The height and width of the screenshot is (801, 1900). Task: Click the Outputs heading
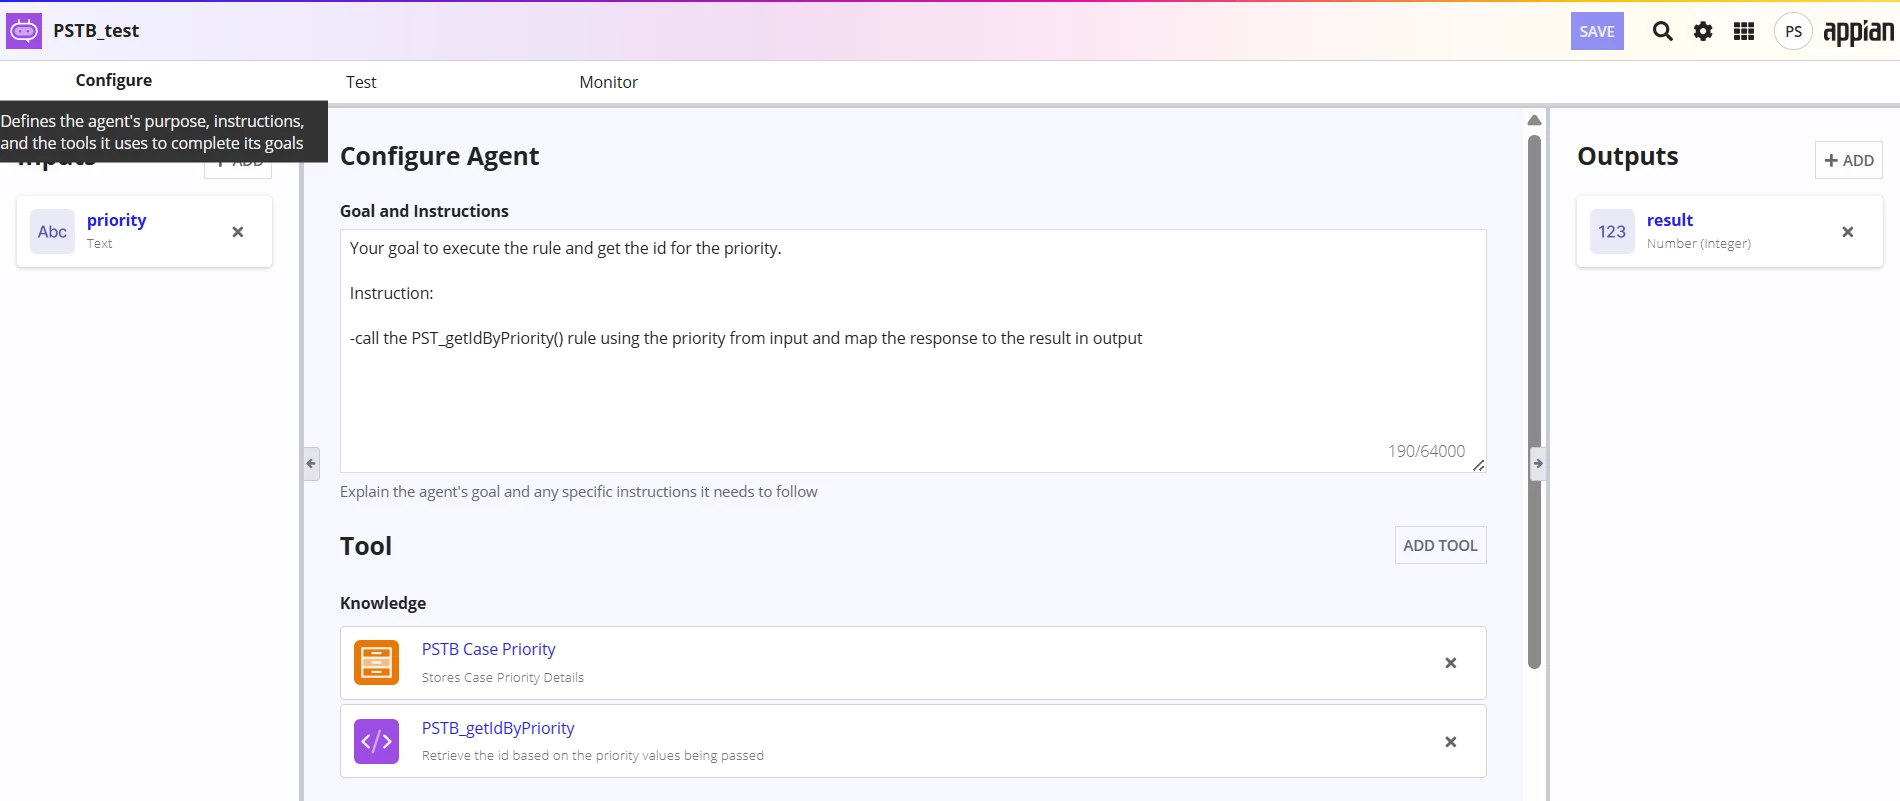1628,156
